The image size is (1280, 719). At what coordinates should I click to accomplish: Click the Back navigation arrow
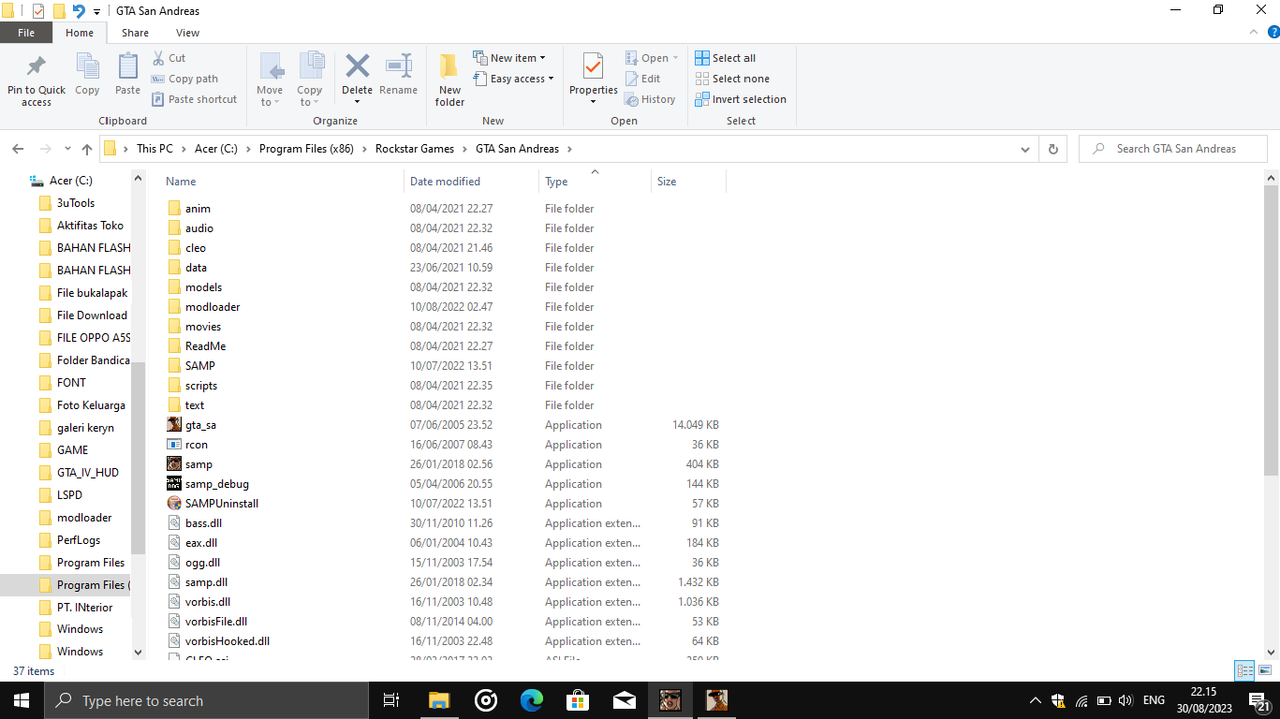pos(18,149)
